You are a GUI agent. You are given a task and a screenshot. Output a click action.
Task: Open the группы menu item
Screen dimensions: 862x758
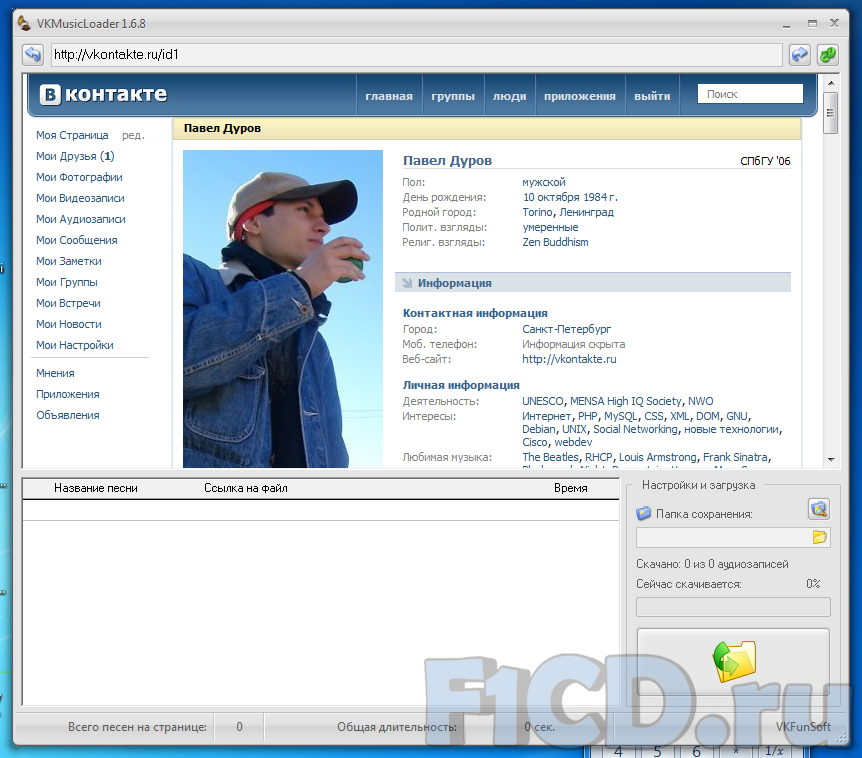point(453,96)
